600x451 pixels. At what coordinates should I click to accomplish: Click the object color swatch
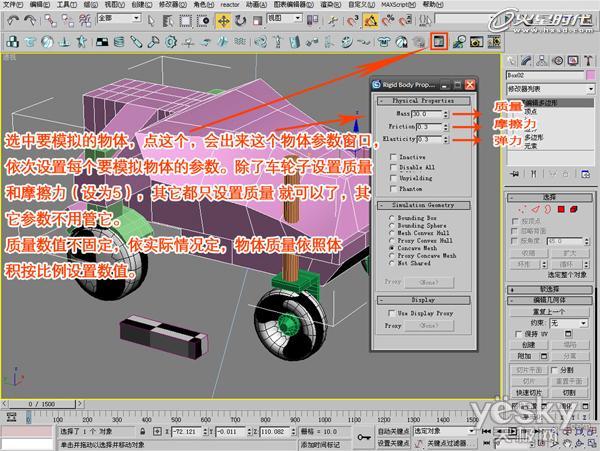591,75
